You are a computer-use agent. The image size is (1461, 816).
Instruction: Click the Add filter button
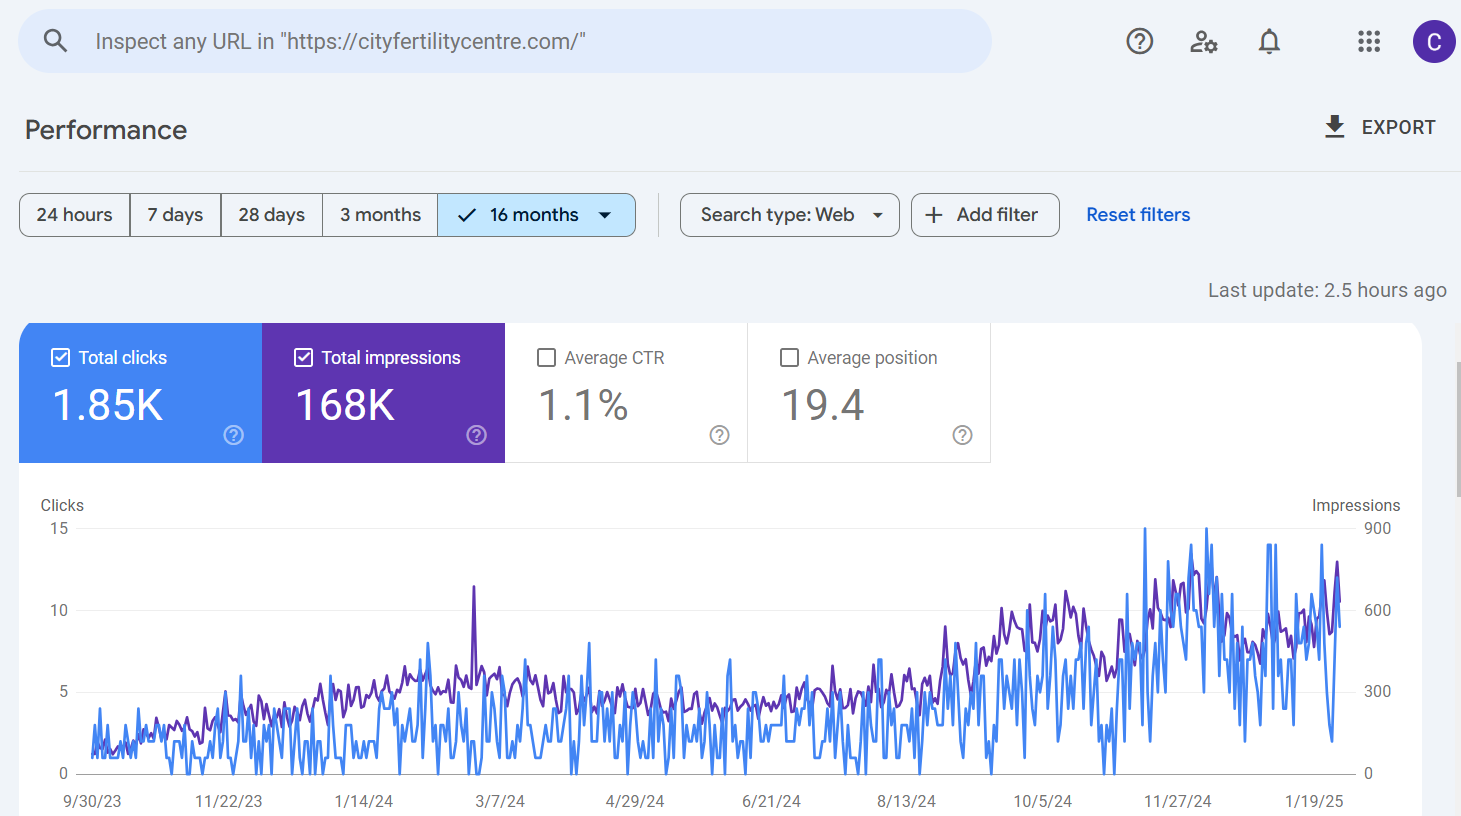[985, 215]
